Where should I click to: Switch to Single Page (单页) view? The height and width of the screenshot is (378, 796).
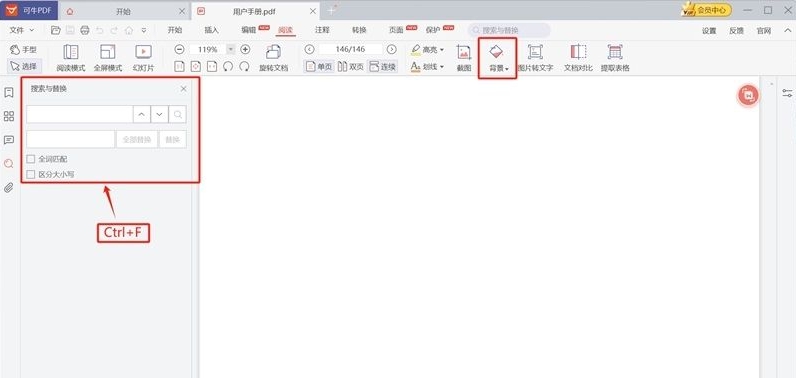[319, 66]
